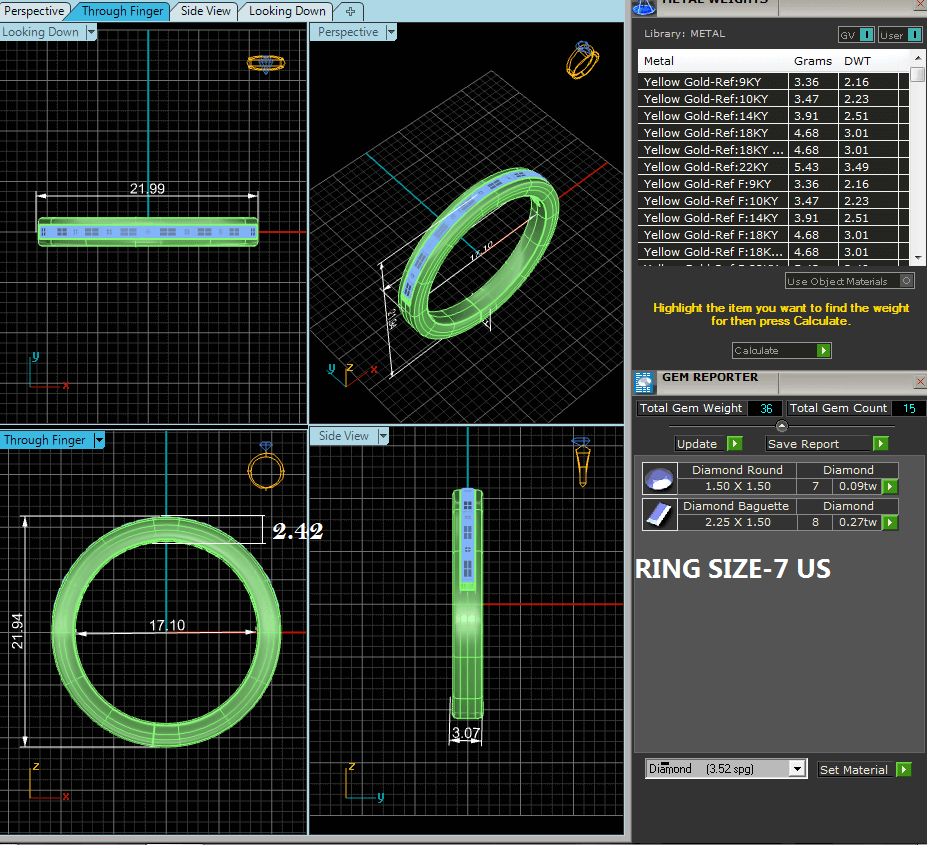The width and height of the screenshot is (927, 845).
Task: Select Yellow Gold-Ref:14KY row in metal list
Action: click(x=706, y=116)
